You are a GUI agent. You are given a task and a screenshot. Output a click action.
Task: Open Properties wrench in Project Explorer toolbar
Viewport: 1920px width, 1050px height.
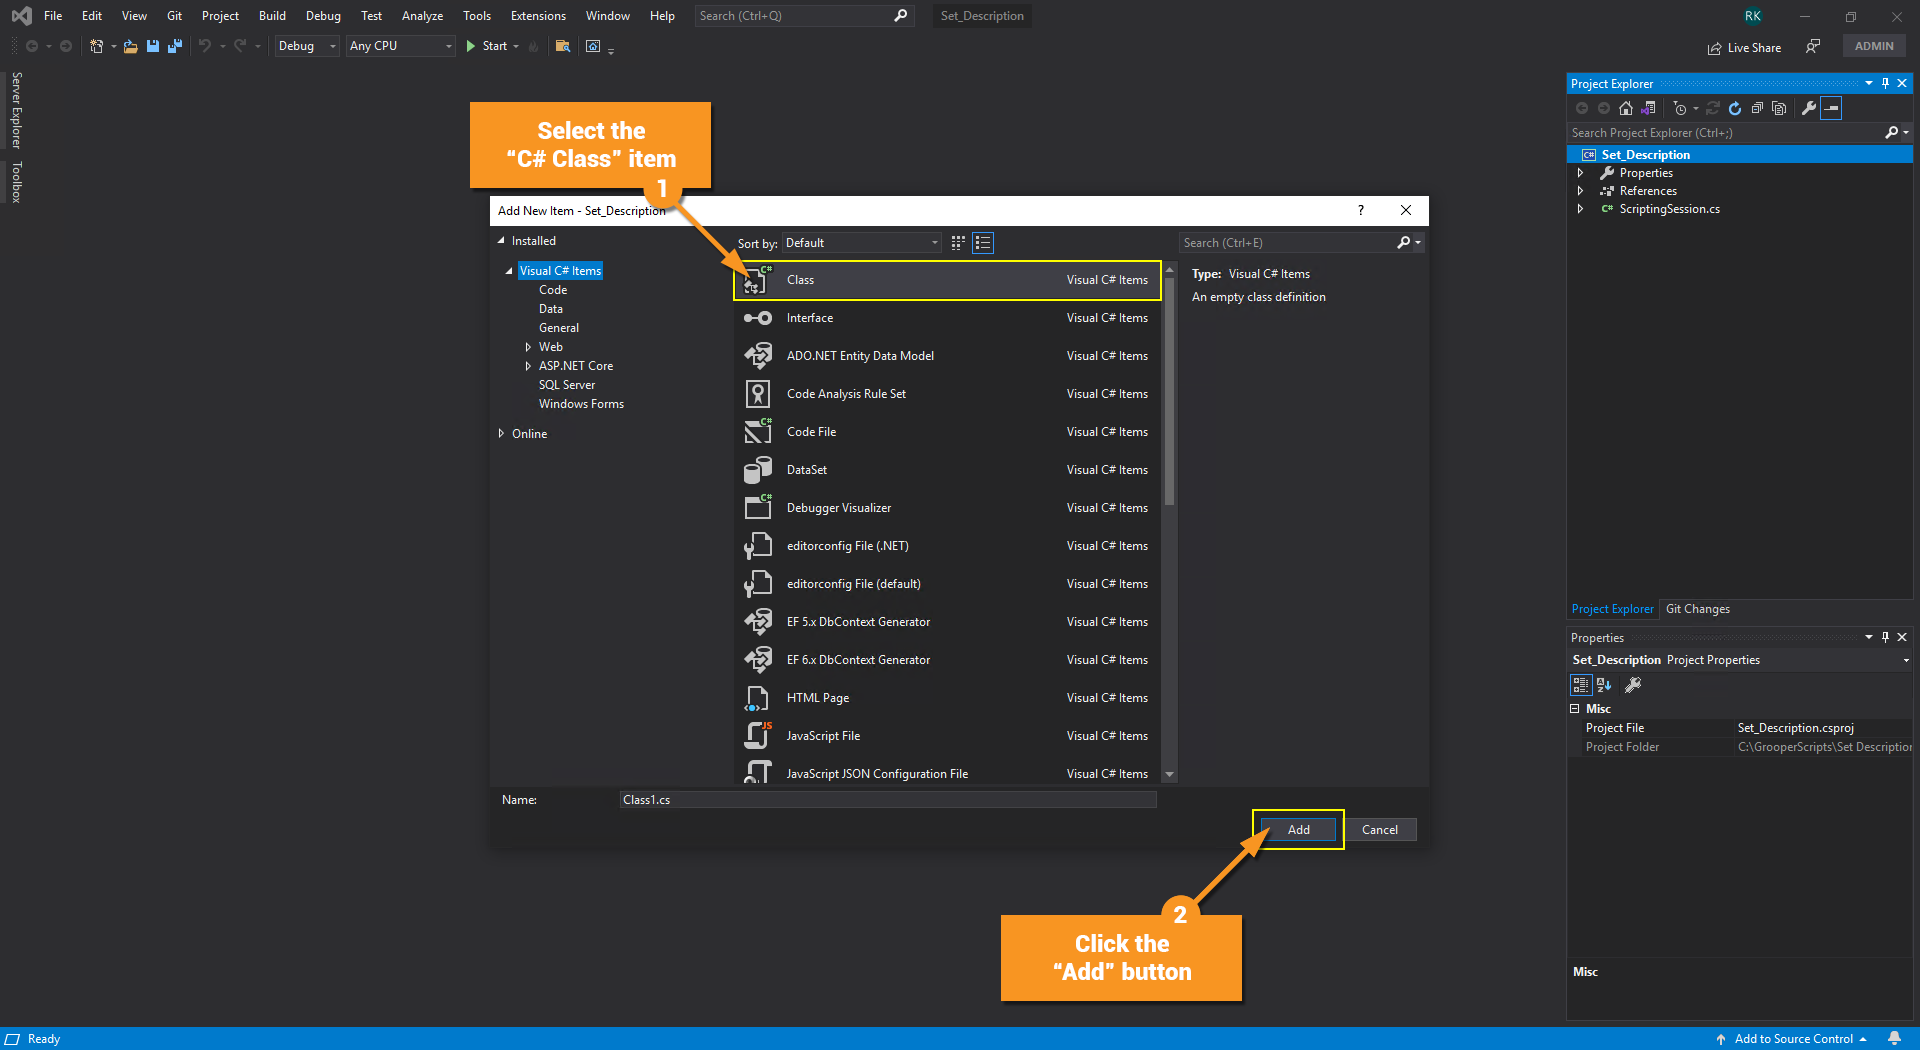[x=1809, y=108]
